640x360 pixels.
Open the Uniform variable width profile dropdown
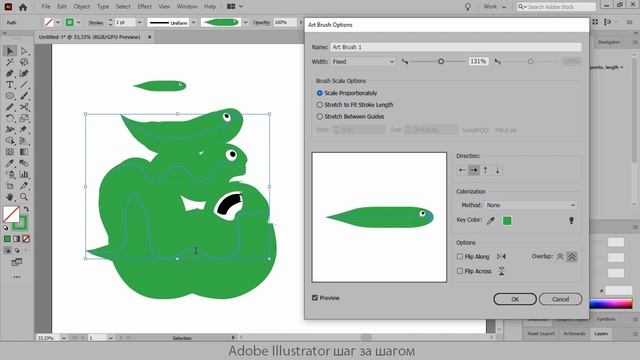pos(193,22)
